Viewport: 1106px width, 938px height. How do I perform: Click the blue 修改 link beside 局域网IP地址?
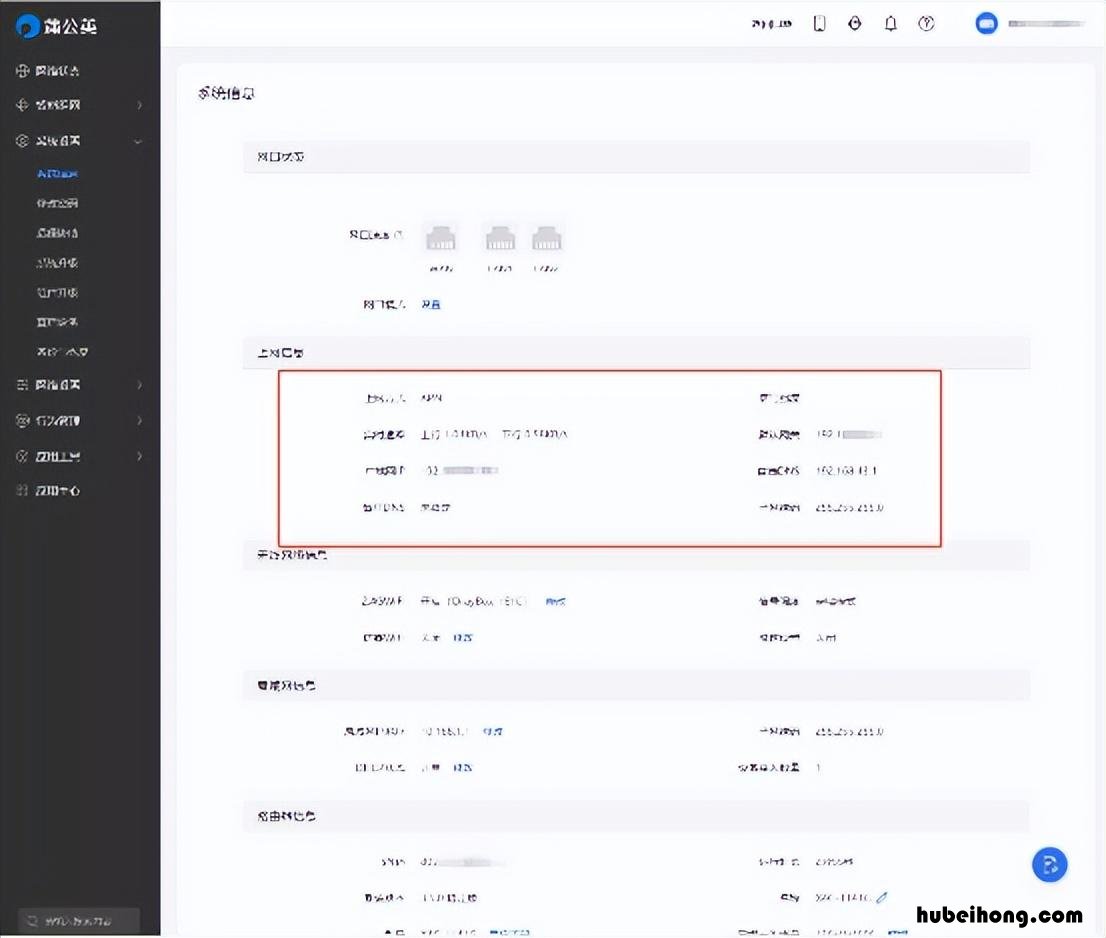(493, 731)
